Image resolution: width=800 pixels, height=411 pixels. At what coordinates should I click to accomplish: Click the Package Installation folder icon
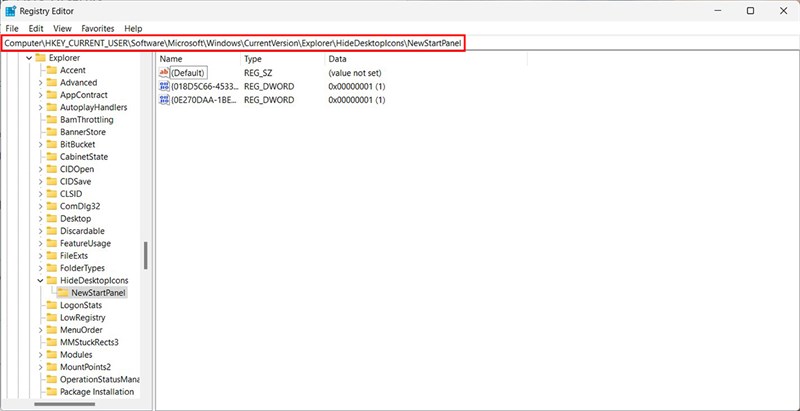52,392
